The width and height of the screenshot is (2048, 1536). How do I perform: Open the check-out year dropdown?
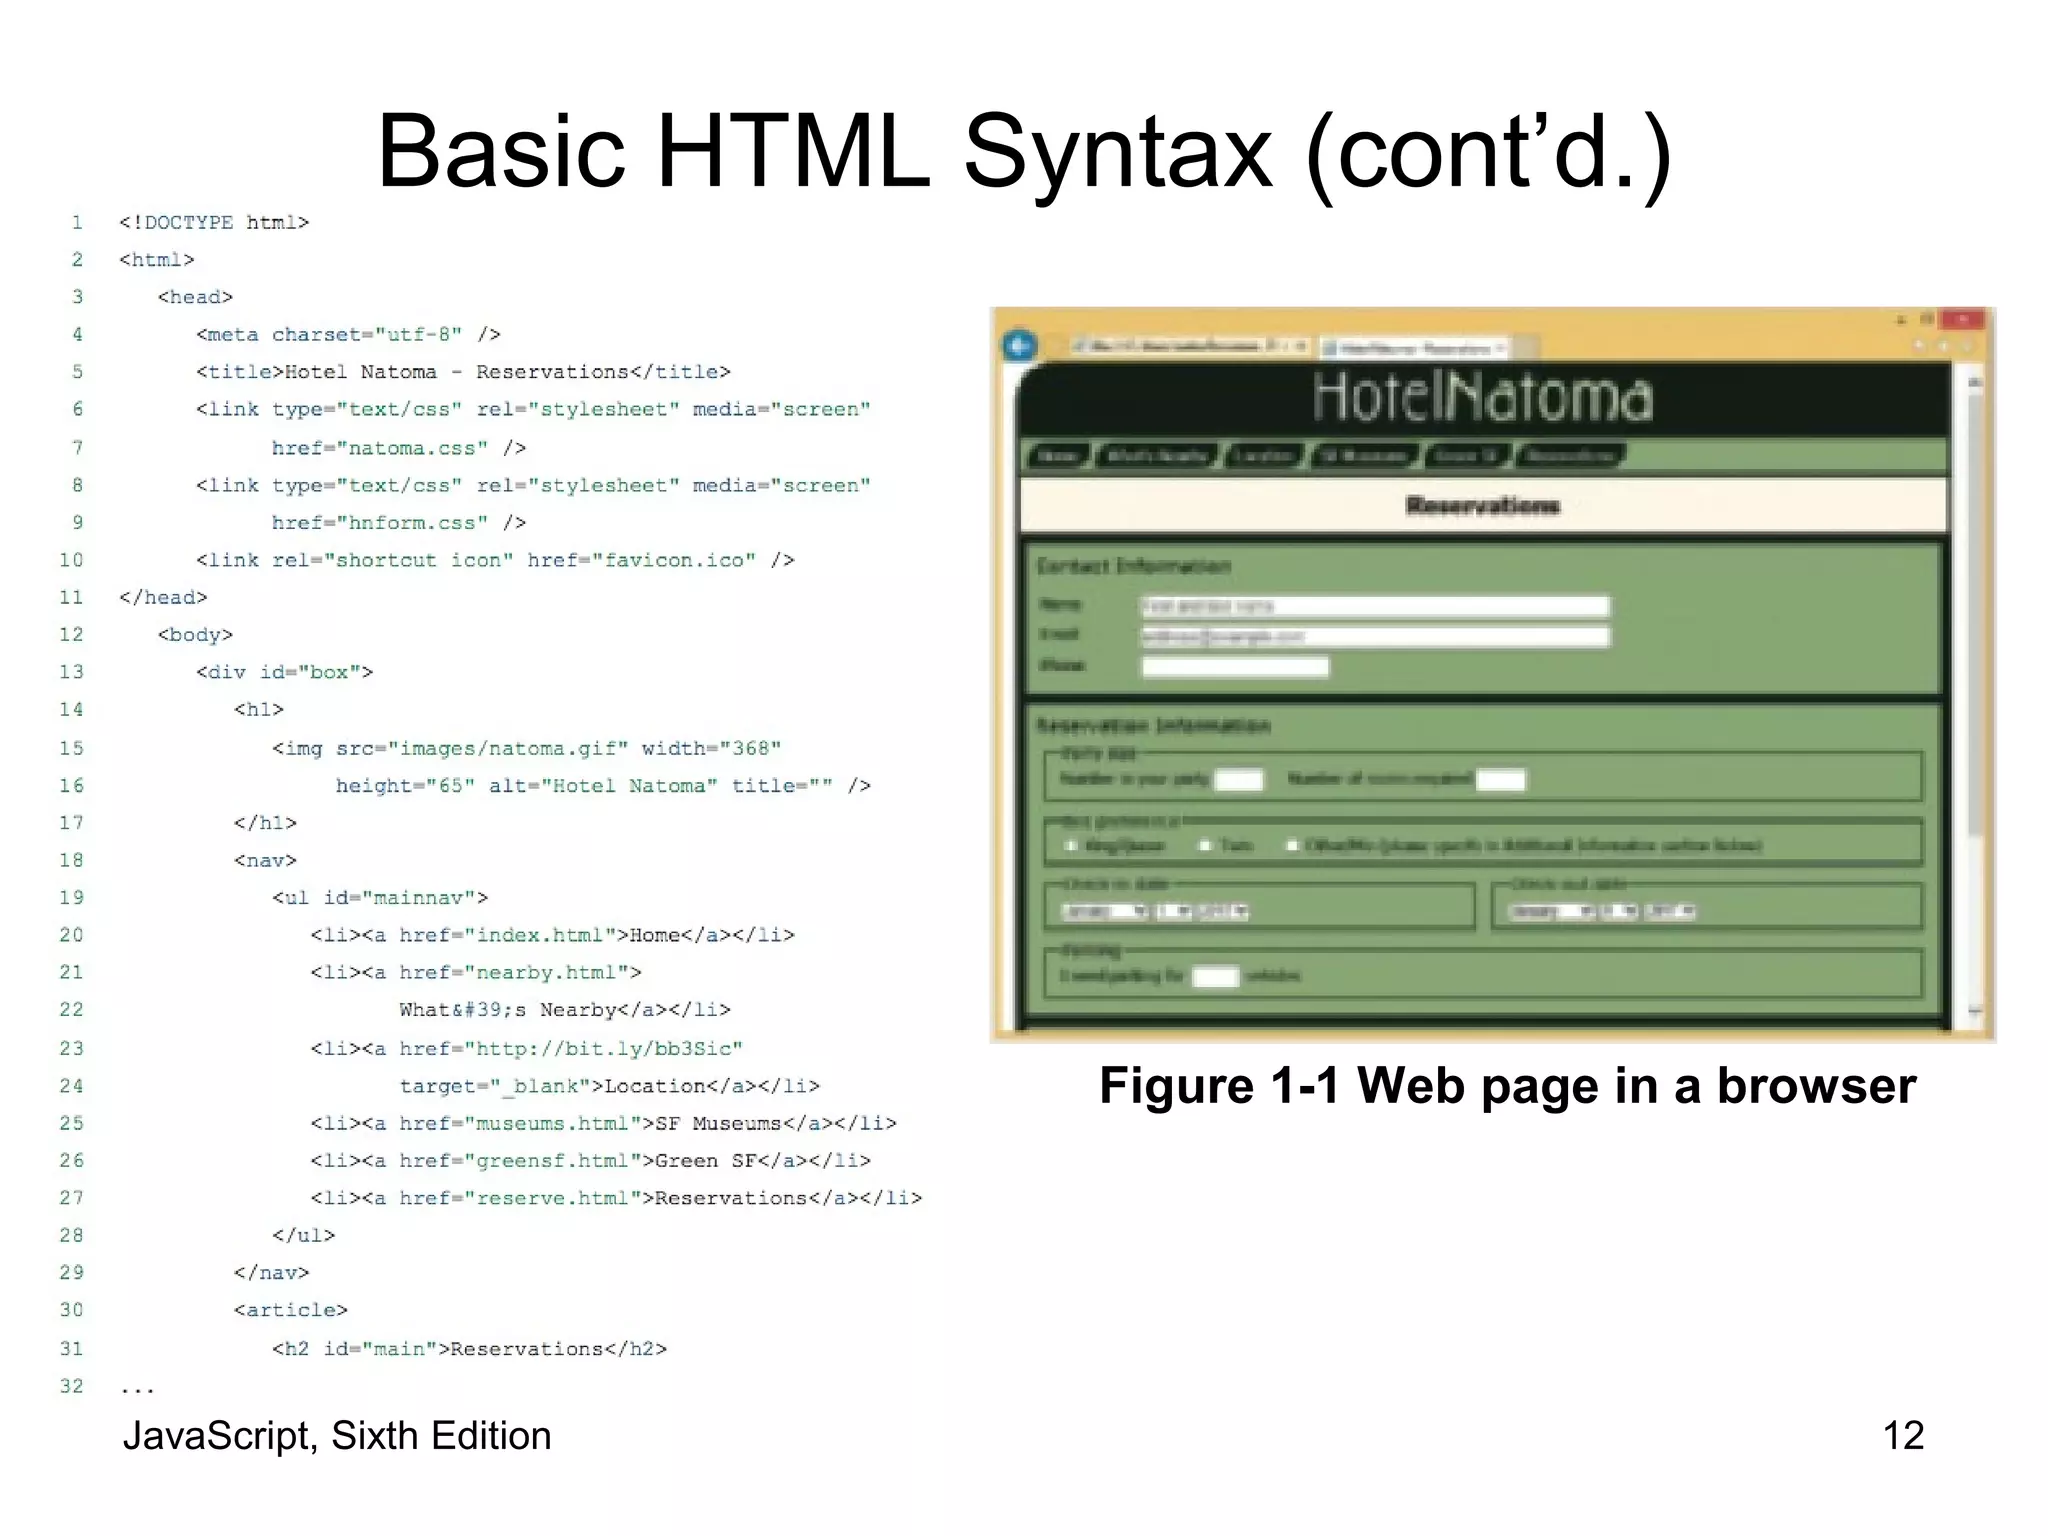(1671, 911)
